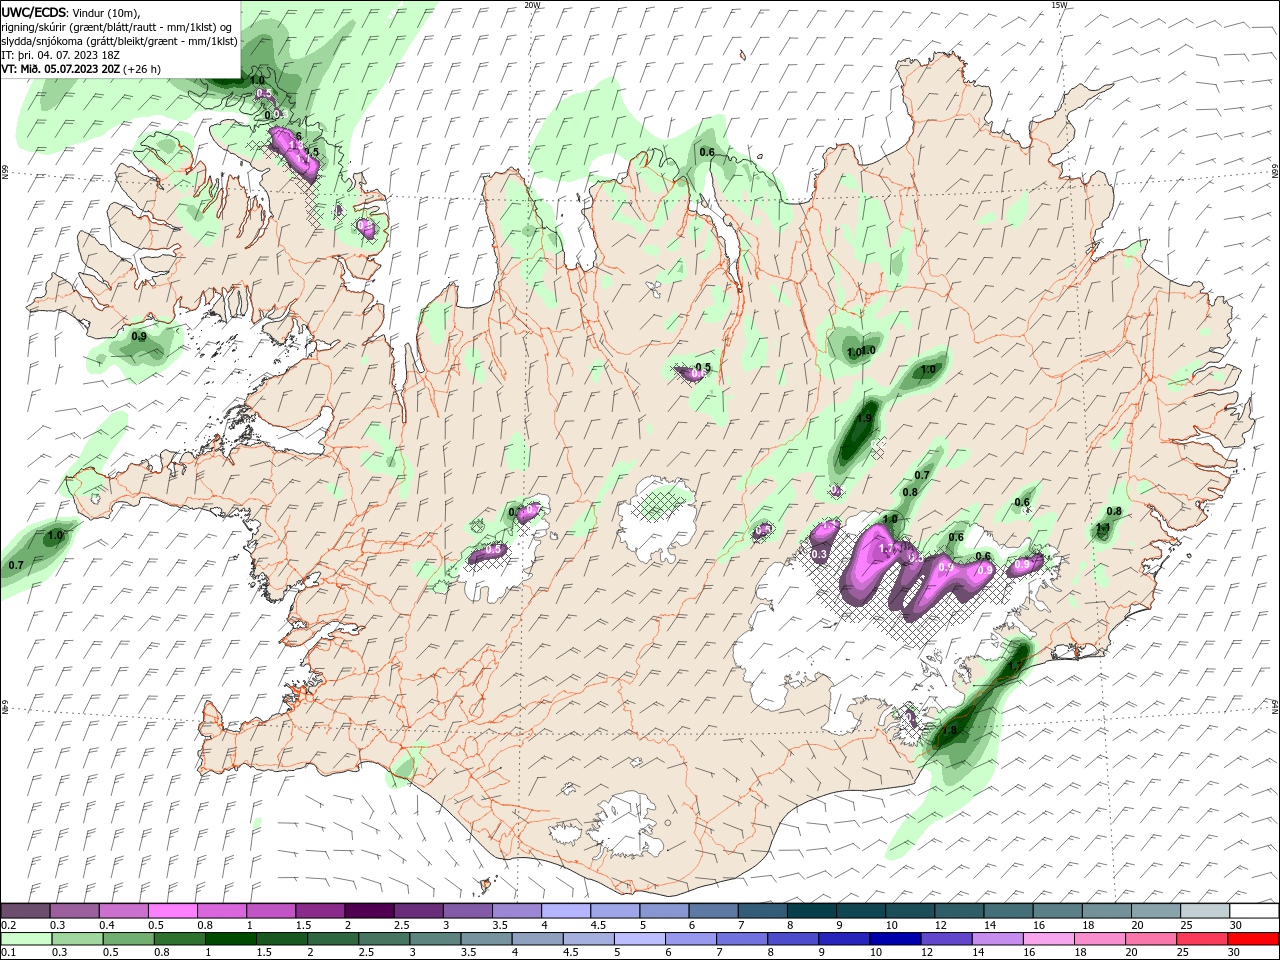The image size is (1280, 960).
Task: Select the top-row swatch between 12 and 14
Action: tap(958, 911)
